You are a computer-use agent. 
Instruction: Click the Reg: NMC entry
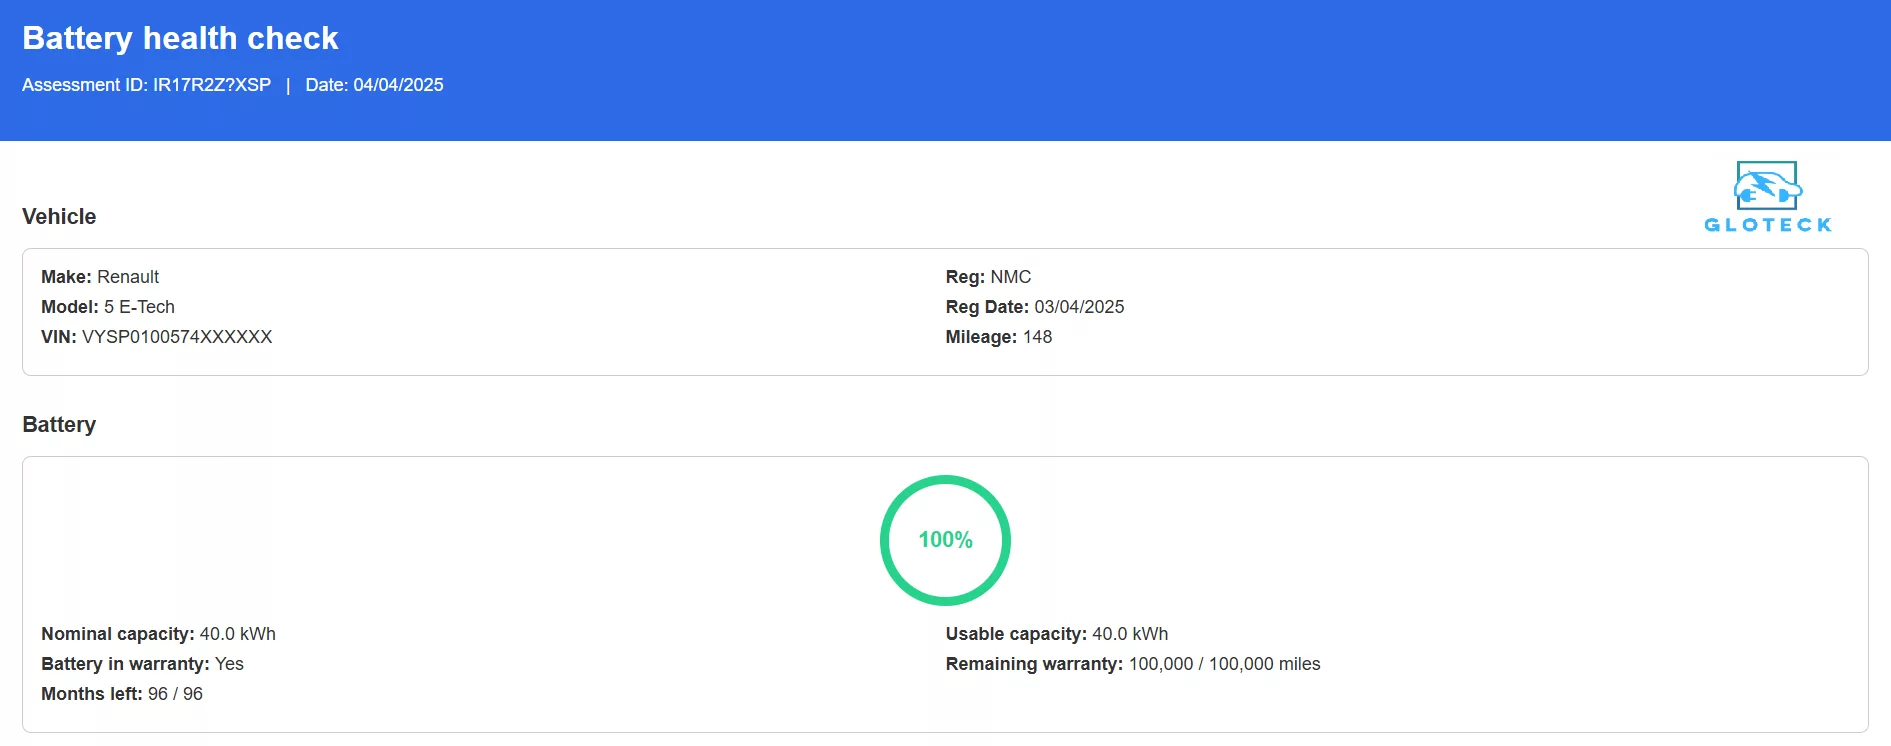tap(988, 277)
